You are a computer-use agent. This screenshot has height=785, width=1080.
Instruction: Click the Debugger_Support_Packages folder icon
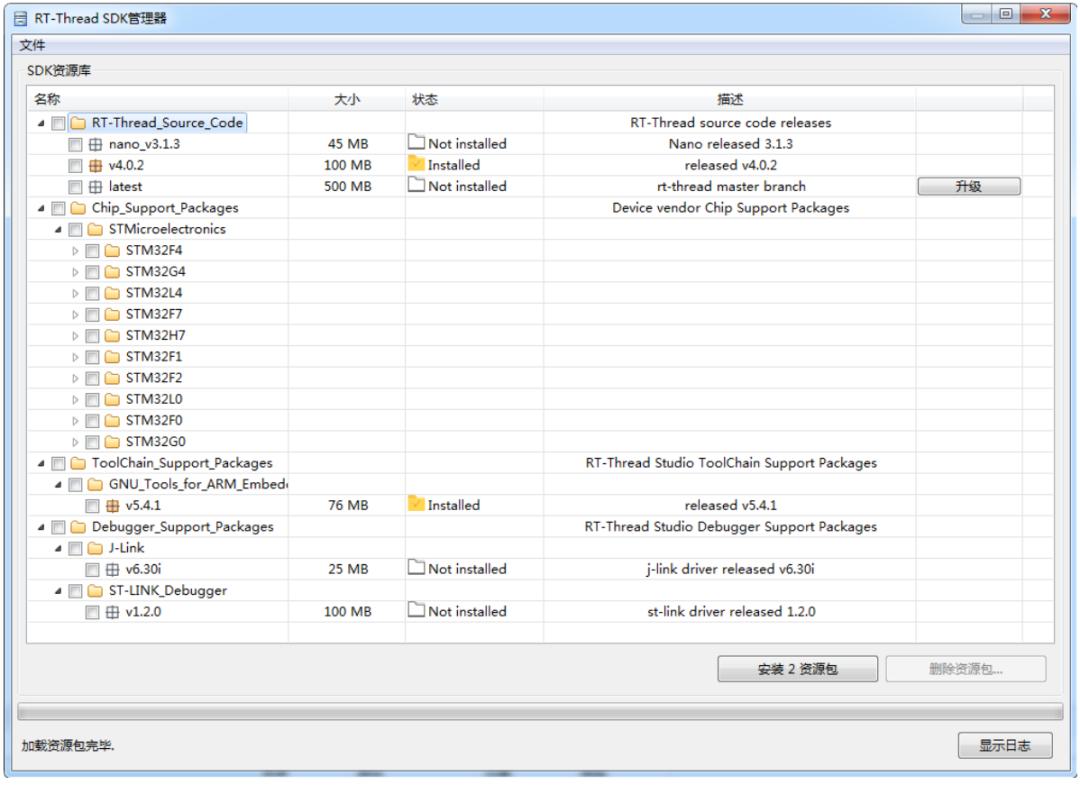point(78,527)
